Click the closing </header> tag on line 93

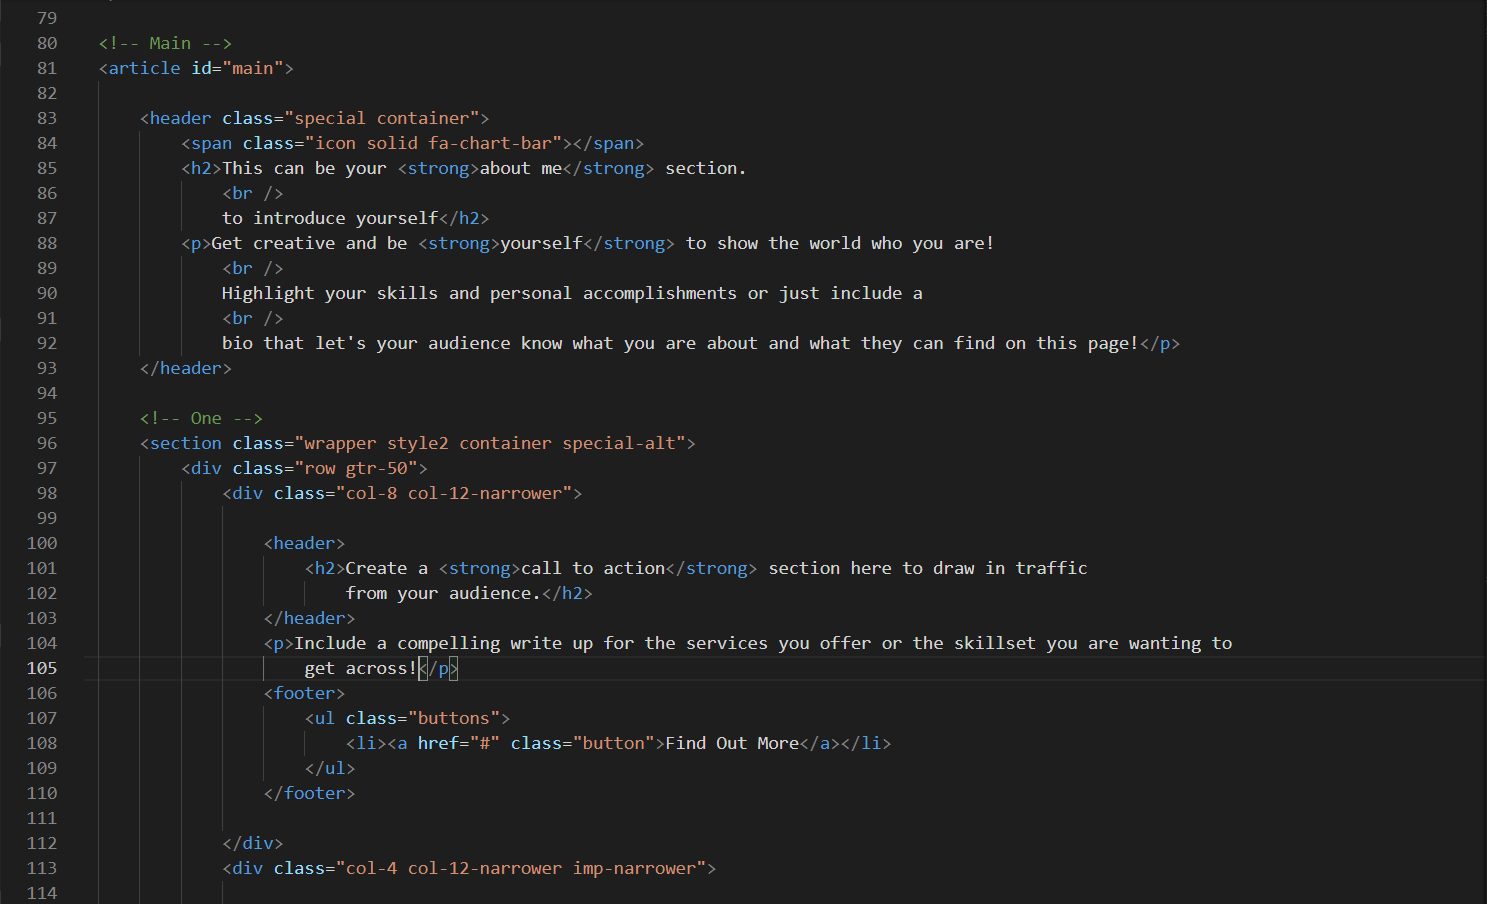pos(186,368)
